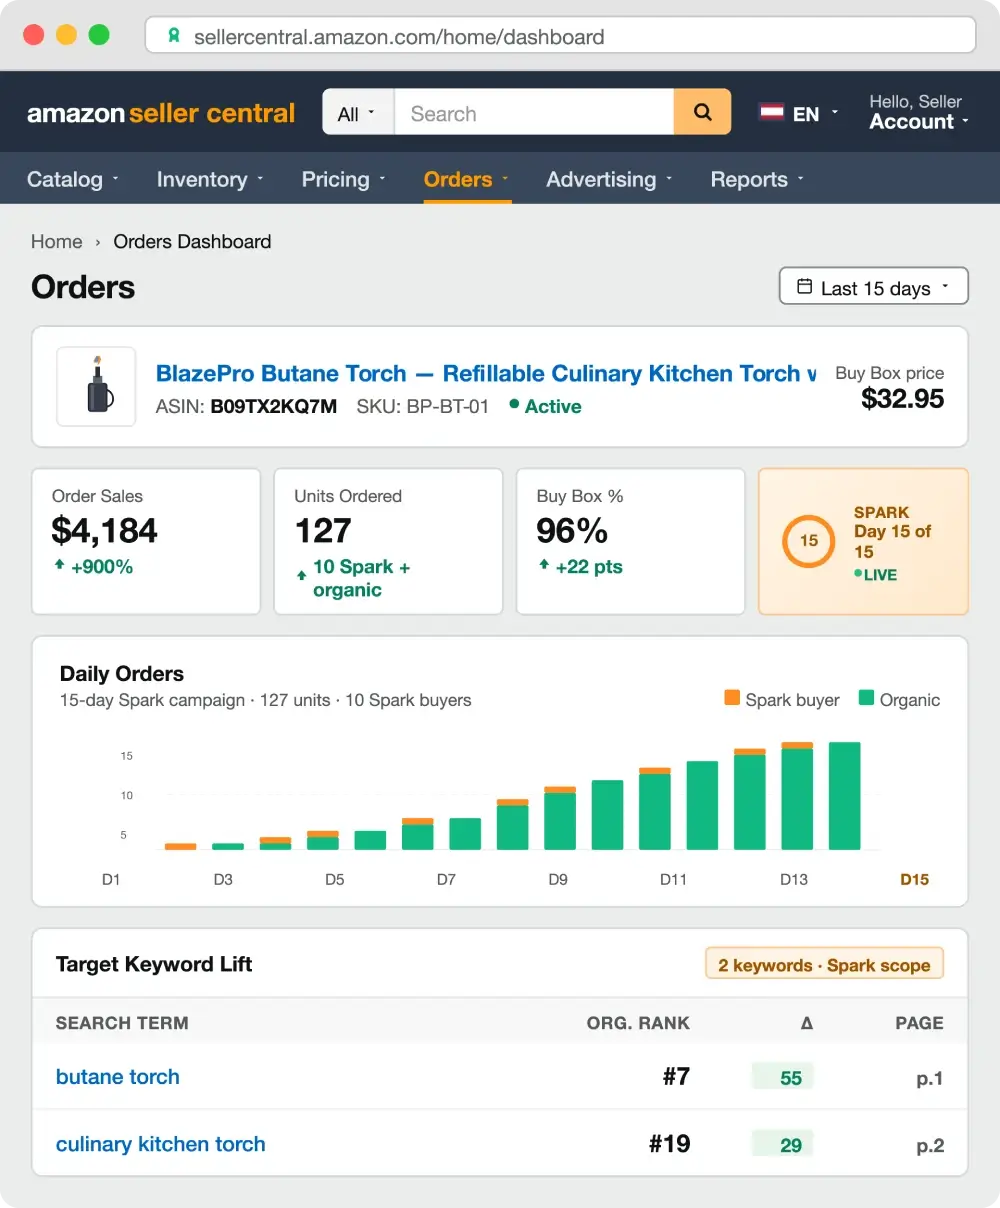Click the ASIN B09TX2KQ7M text
Image resolution: width=1000 pixels, height=1208 pixels.
pos(246,406)
